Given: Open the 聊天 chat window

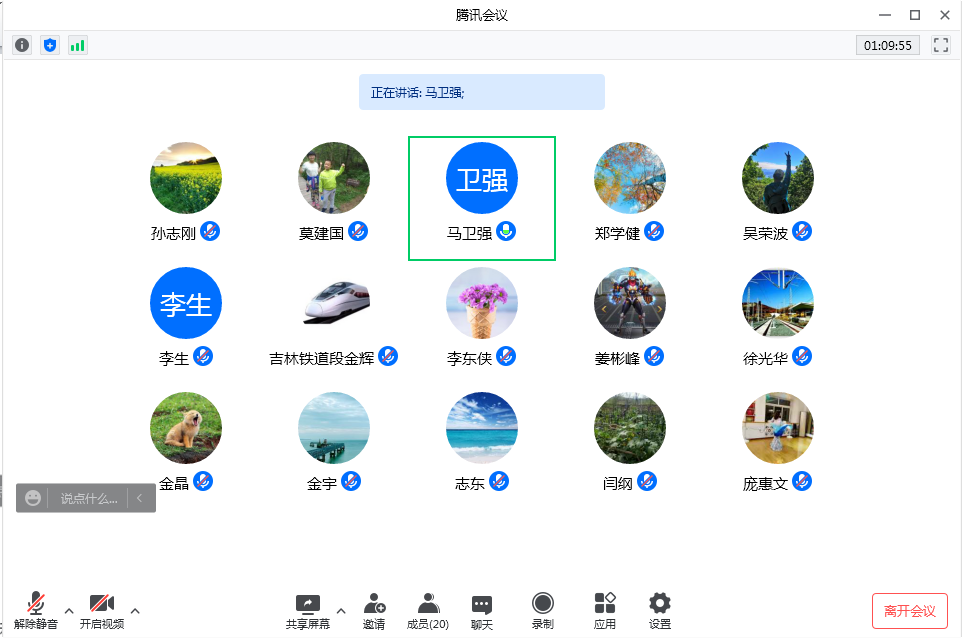Looking at the screenshot, I should pyautogui.click(x=482, y=610).
